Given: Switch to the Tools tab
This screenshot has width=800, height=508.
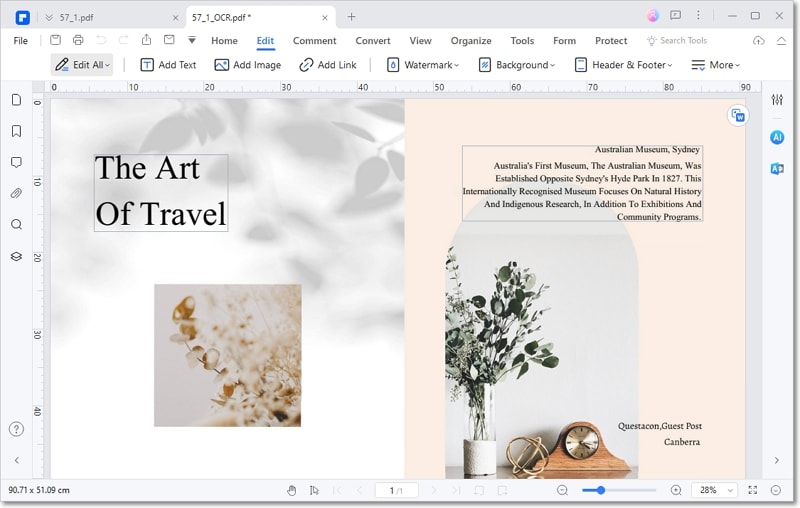Looking at the screenshot, I should pyautogui.click(x=522, y=40).
